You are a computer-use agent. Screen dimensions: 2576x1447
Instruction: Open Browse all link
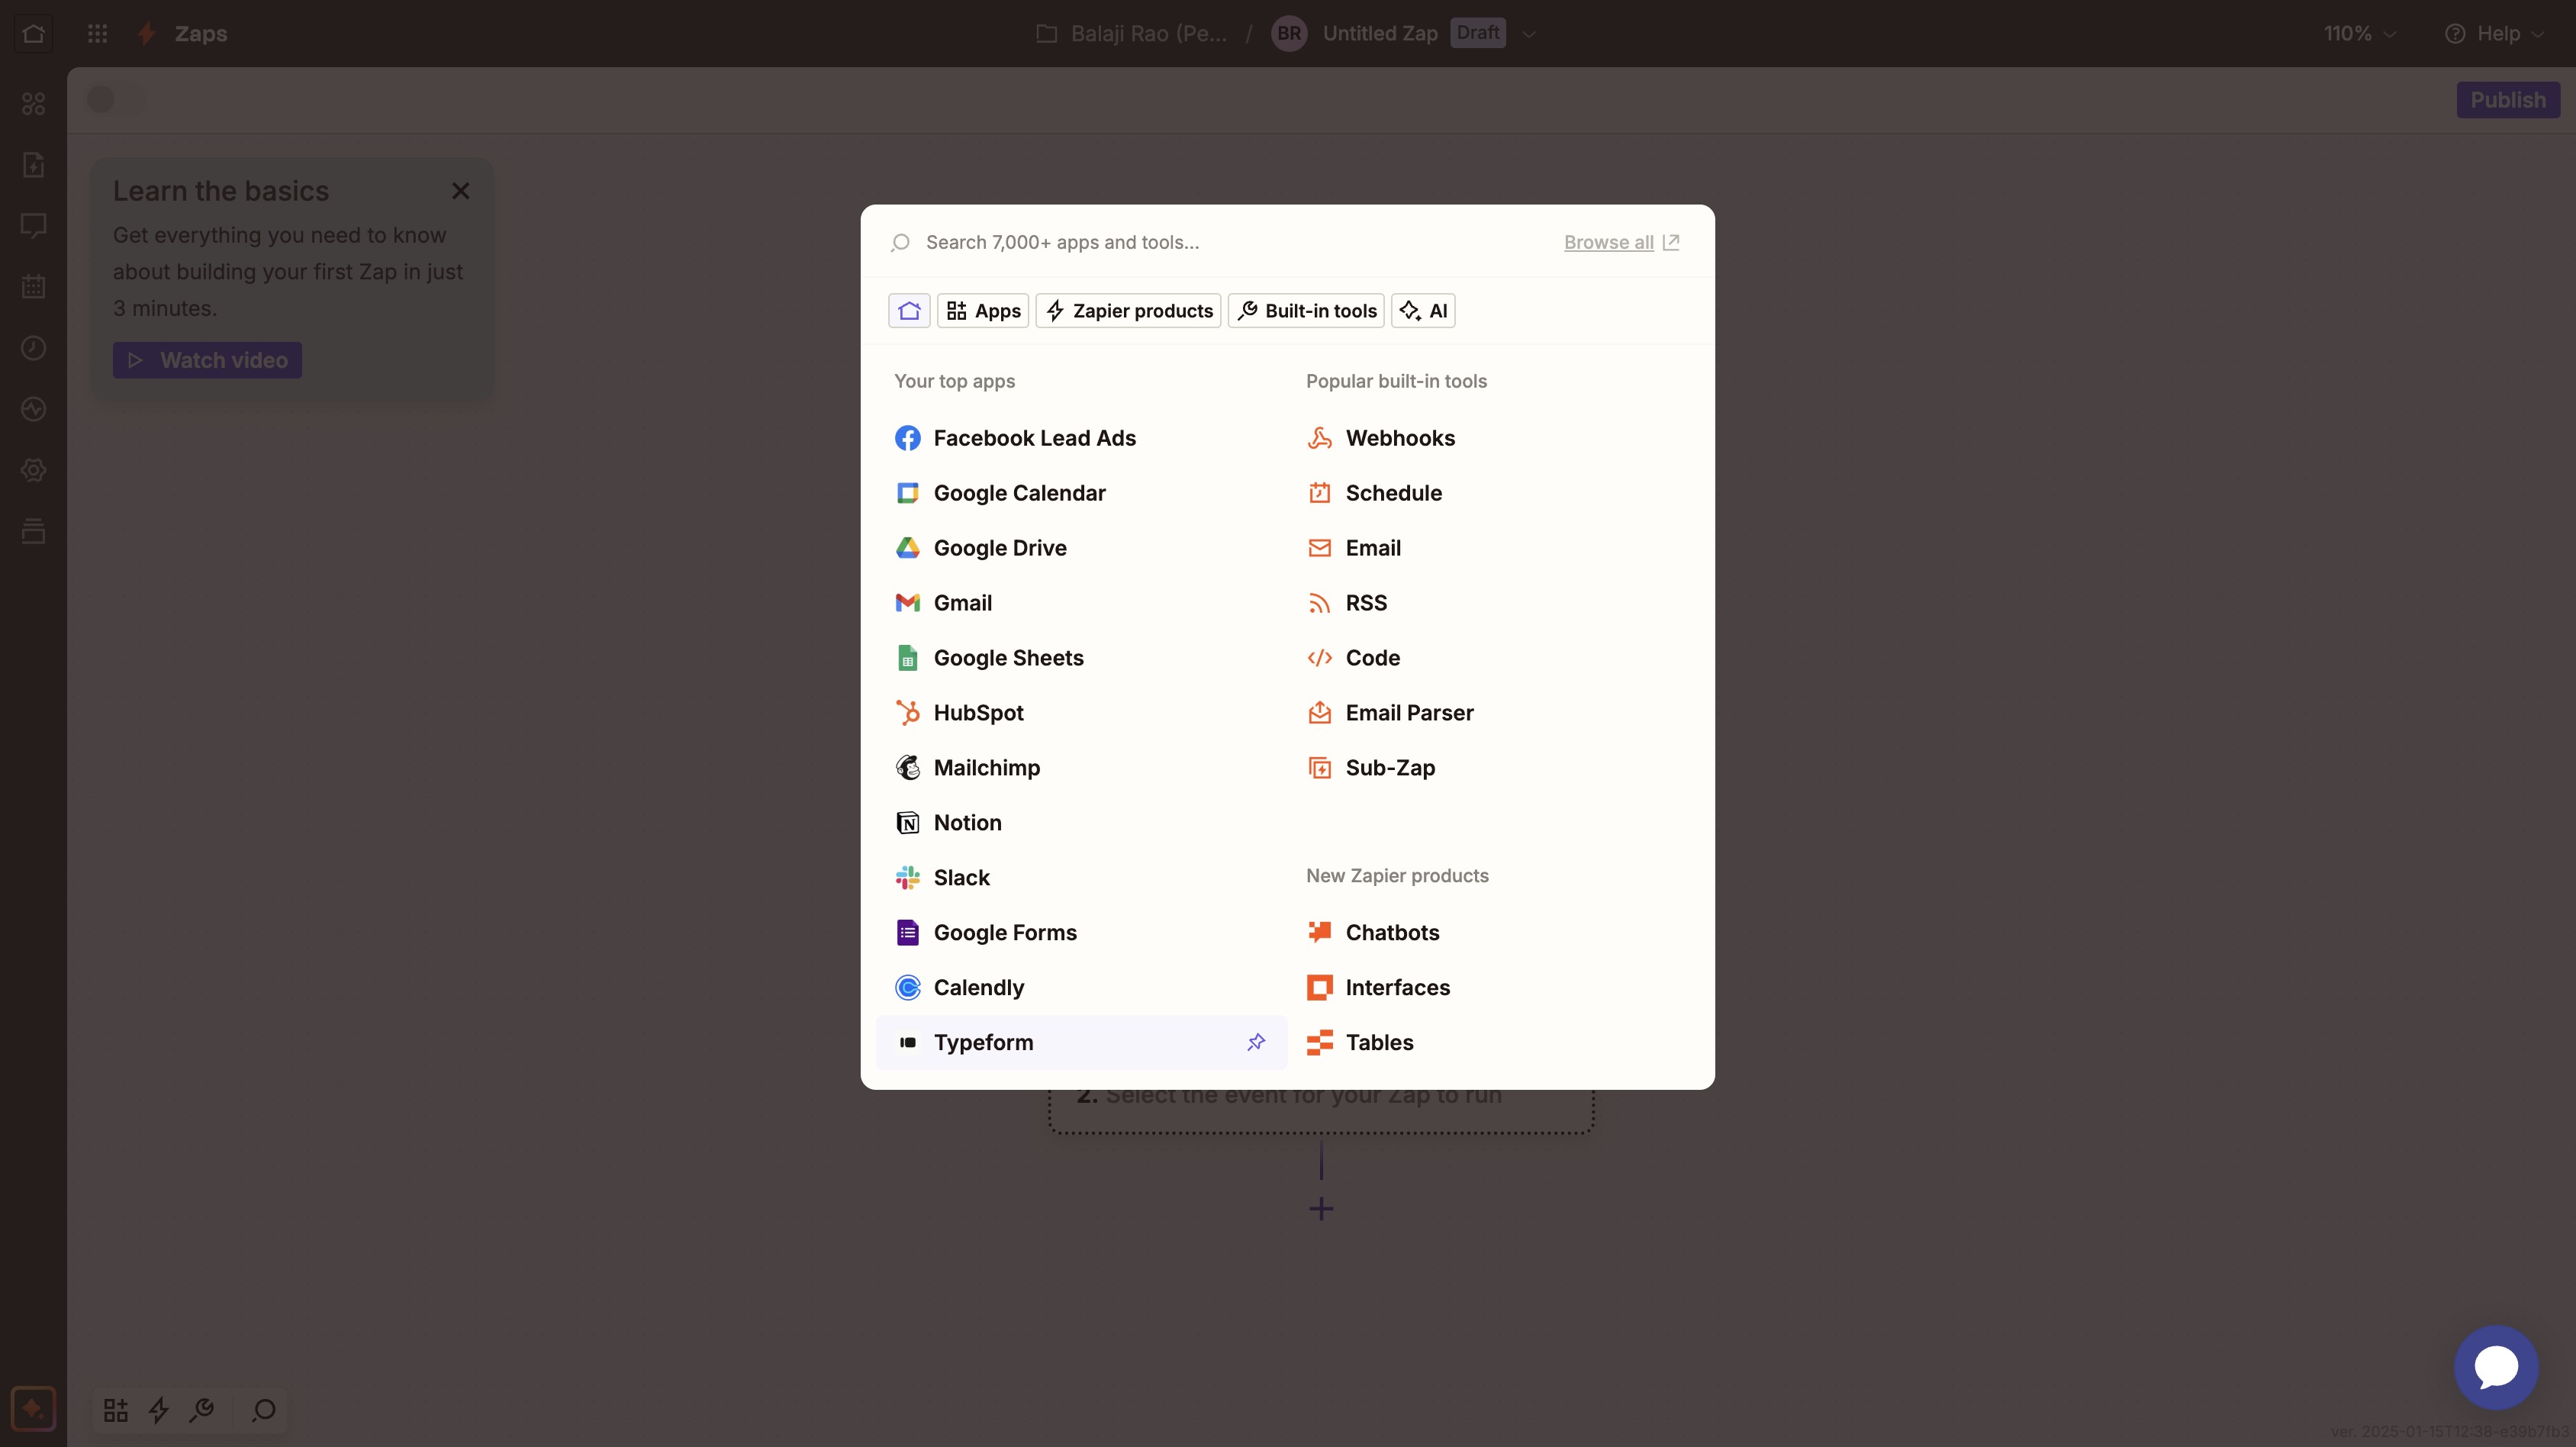coord(1621,242)
